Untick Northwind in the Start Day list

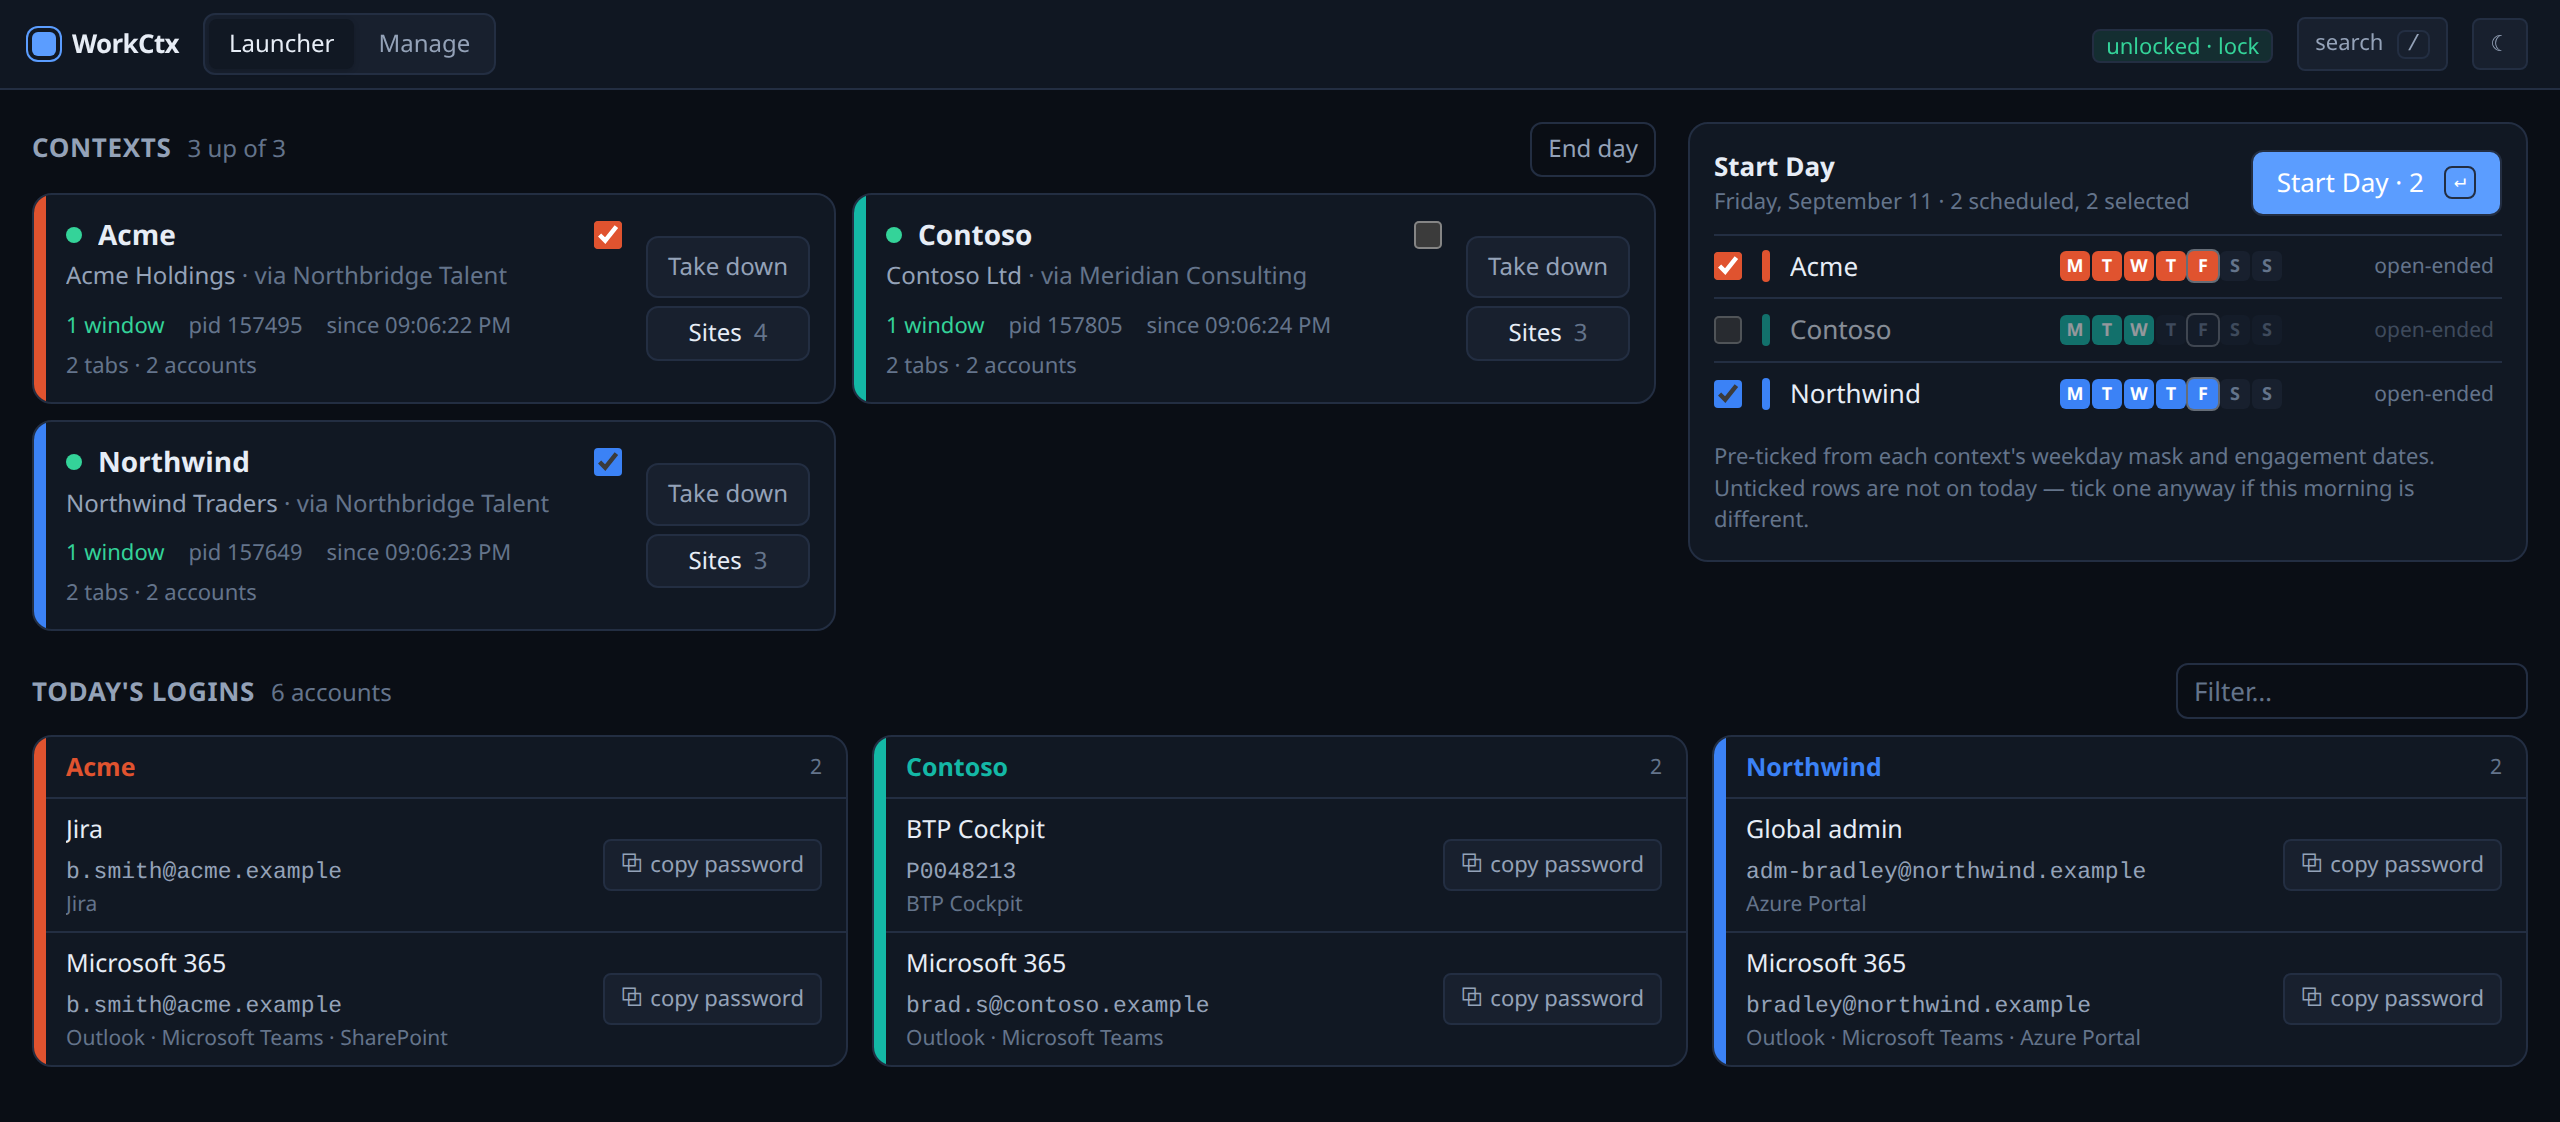(x=1727, y=394)
